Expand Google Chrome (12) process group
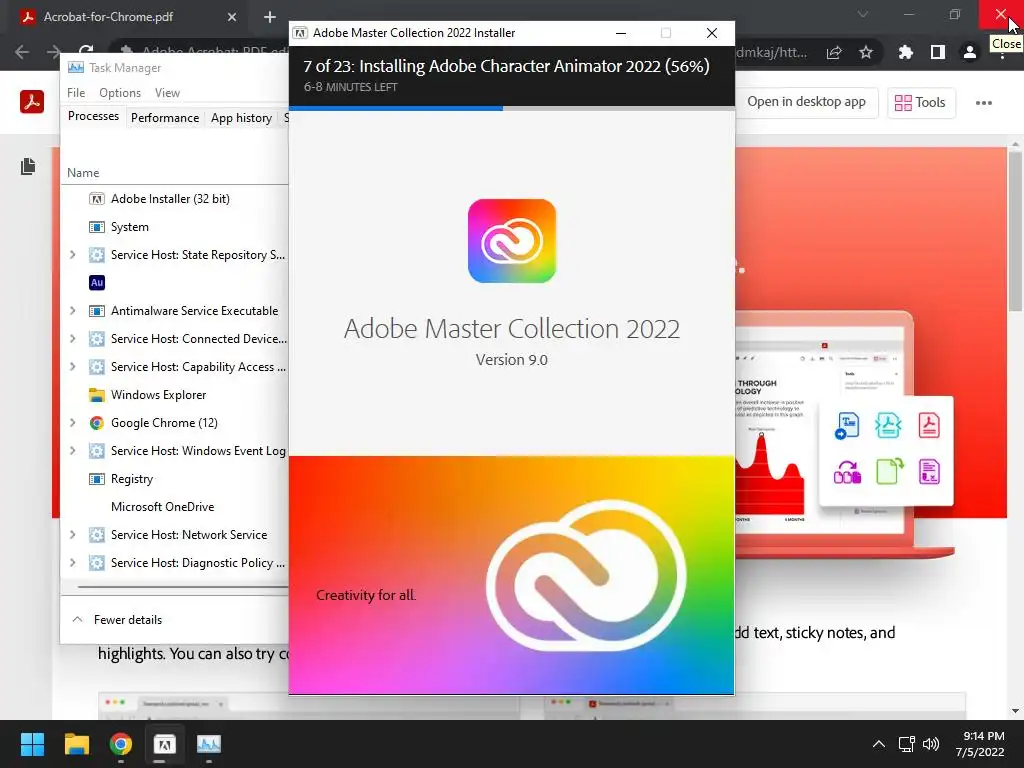1024x768 pixels. (x=72, y=423)
